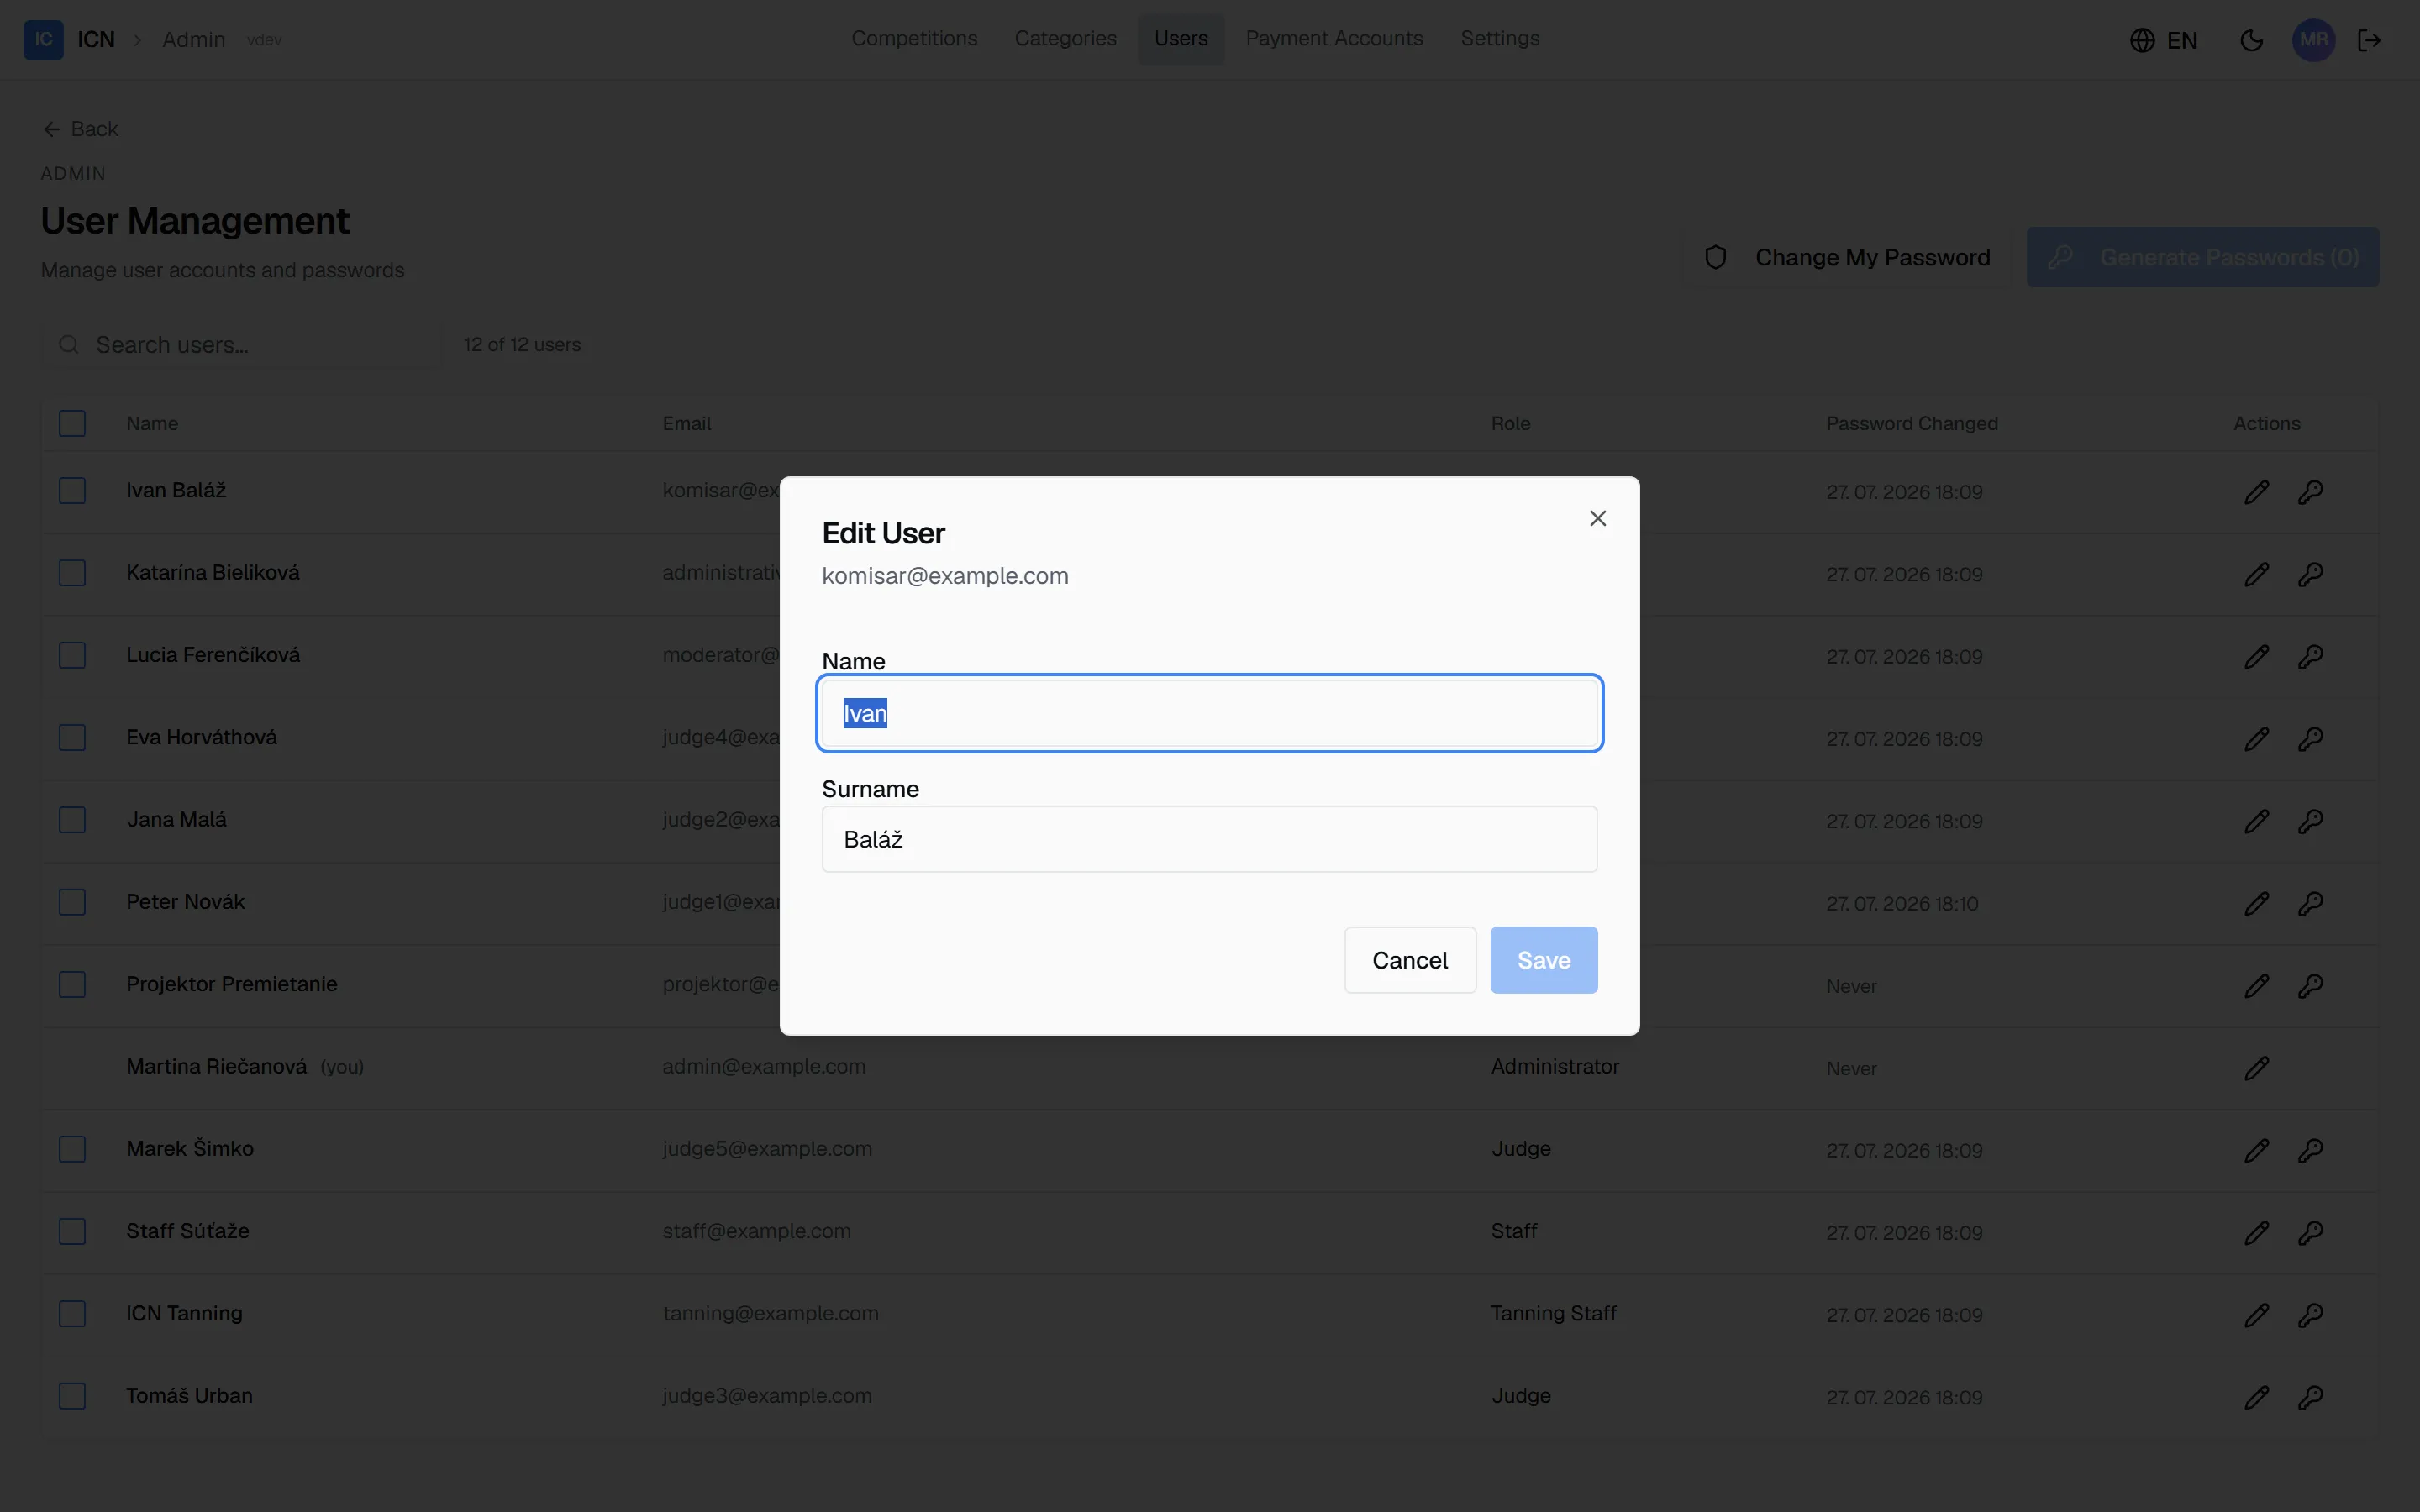
Task: Select Projektor Premietanie checkbox
Action: (72, 984)
